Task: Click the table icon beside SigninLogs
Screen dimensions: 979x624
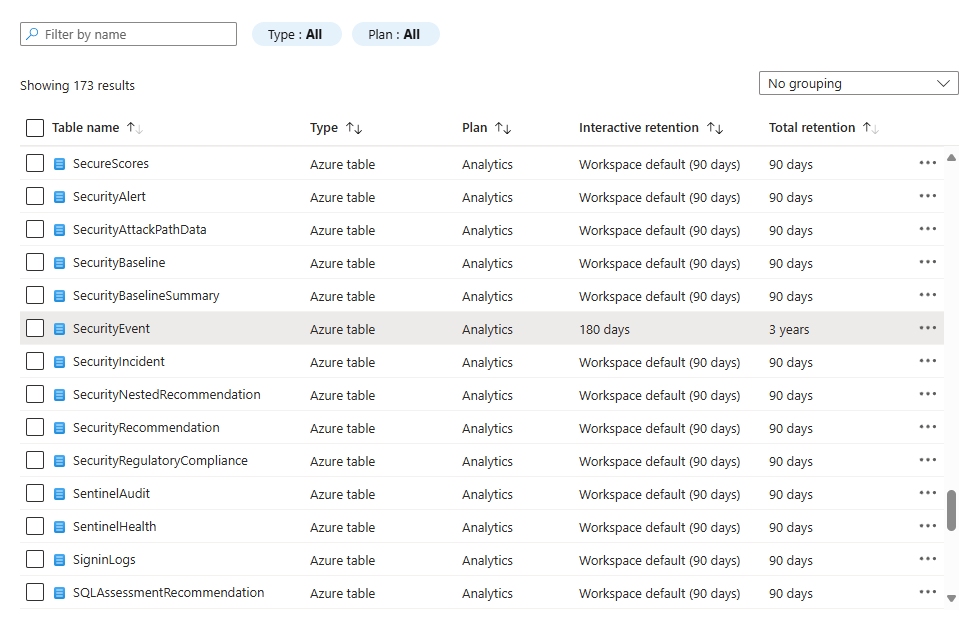Action: click(59, 560)
